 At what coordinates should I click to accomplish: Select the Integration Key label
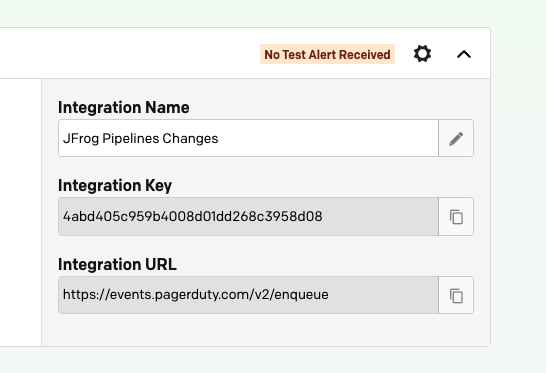click(115, 186)
